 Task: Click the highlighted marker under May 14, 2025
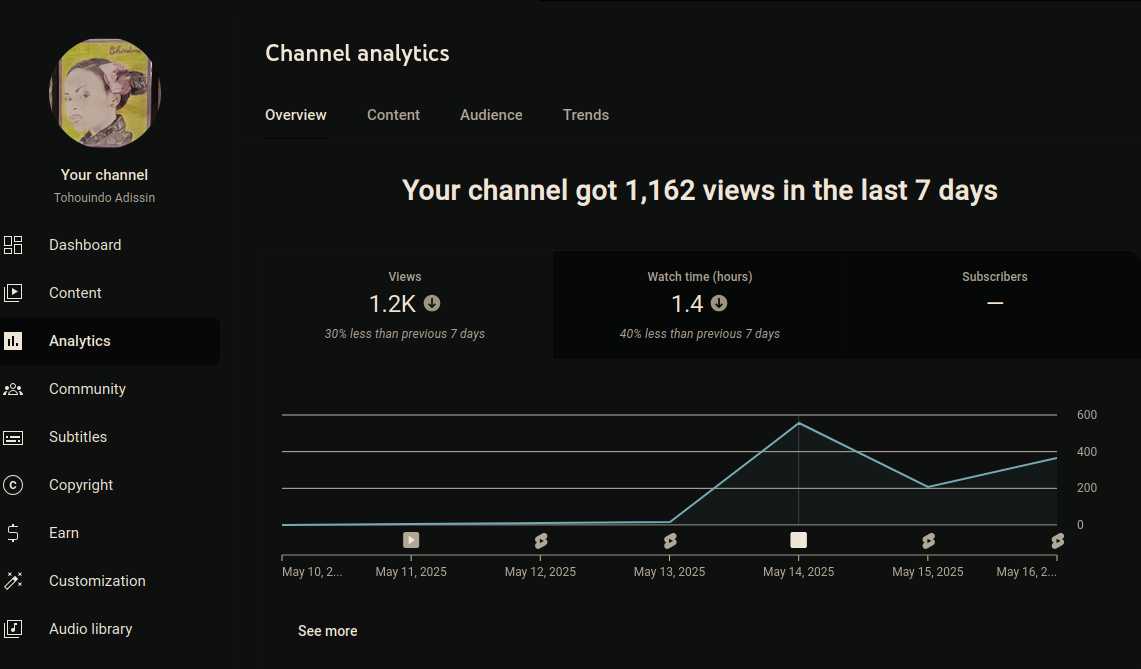799,540
